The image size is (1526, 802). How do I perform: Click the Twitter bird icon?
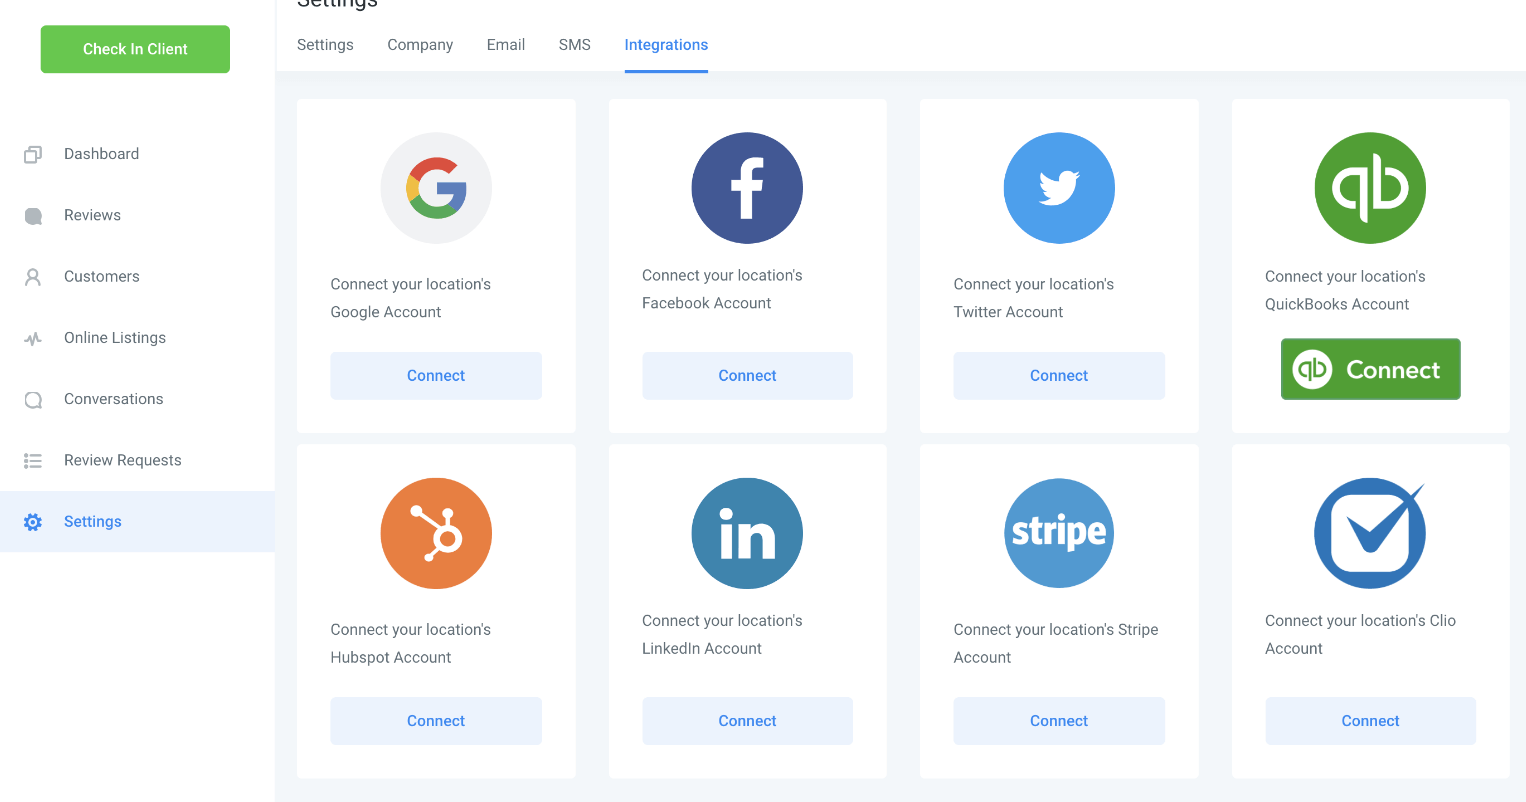pyautogui.click(x=1059, y=188)
